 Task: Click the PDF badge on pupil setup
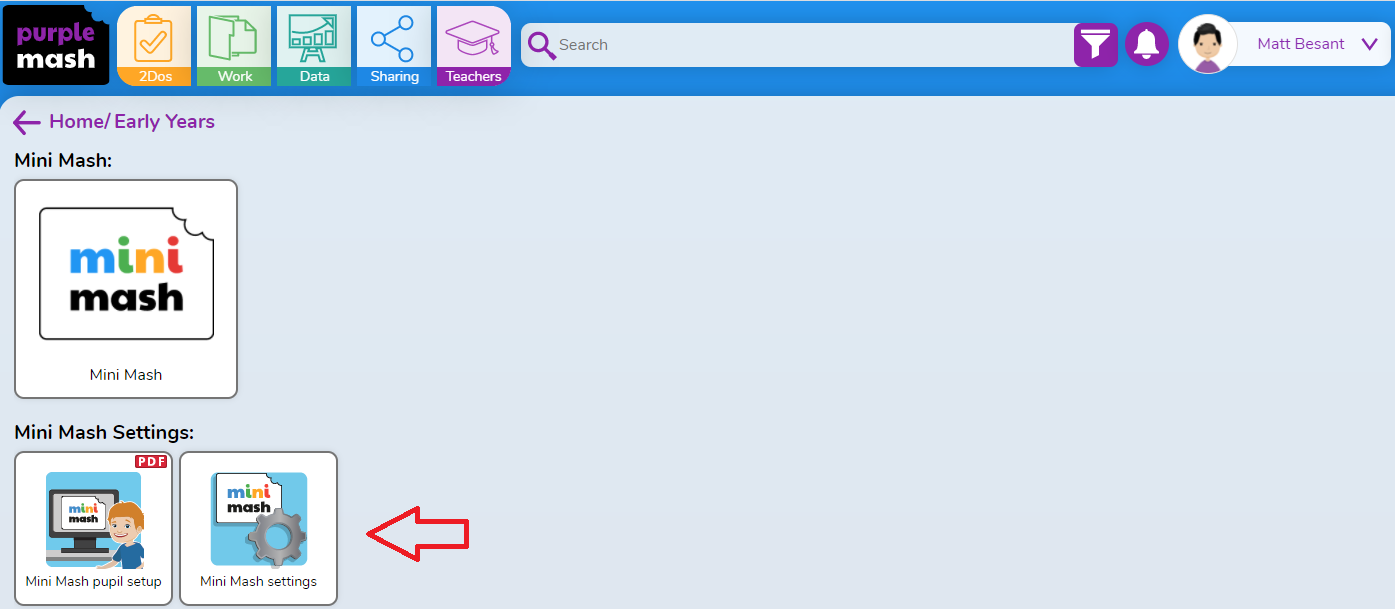click(x=151, y=461)
